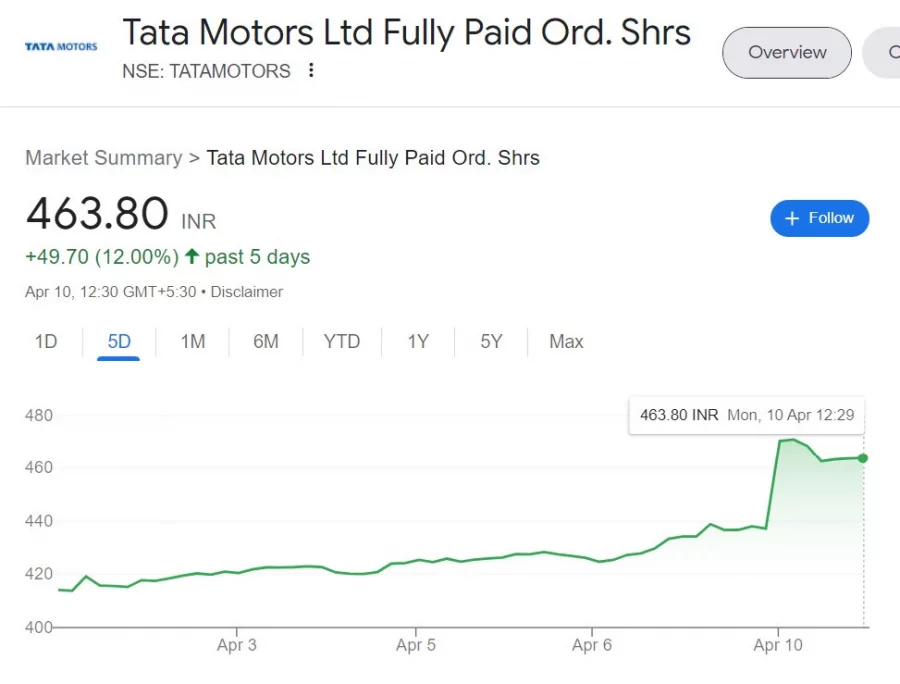Click the Tata Motors logo

[x=60, y=45]
